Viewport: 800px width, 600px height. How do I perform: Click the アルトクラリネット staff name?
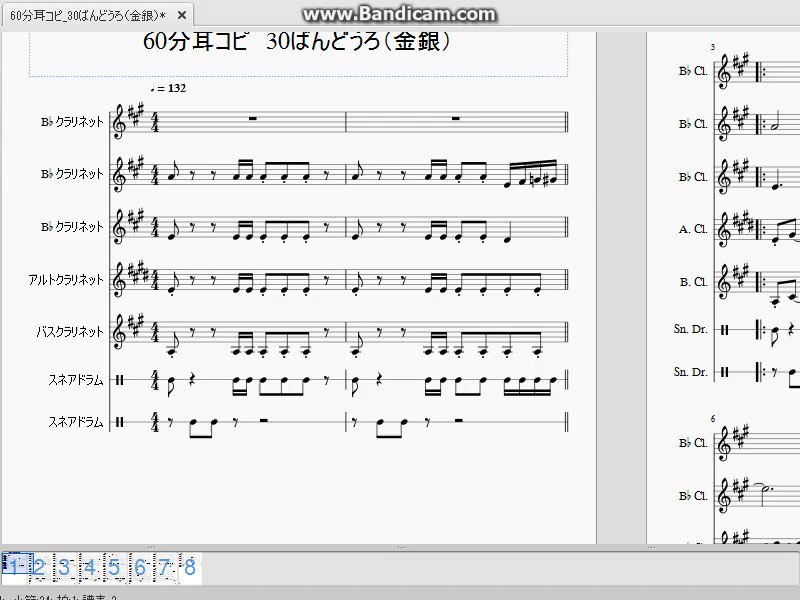(x=66, y=280)
